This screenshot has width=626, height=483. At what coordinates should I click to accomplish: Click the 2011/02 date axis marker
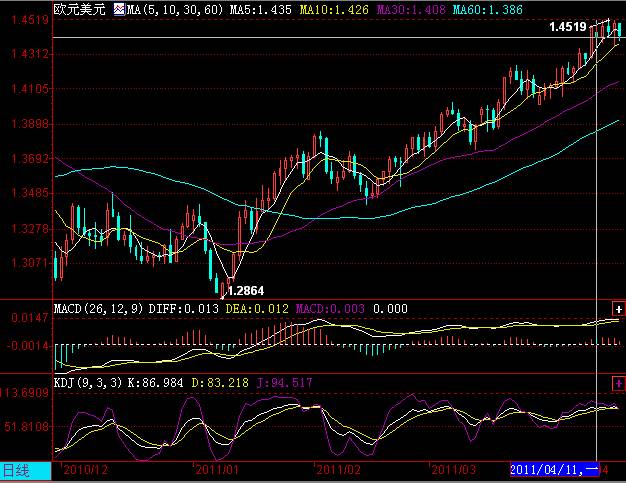tap(339, 470)
